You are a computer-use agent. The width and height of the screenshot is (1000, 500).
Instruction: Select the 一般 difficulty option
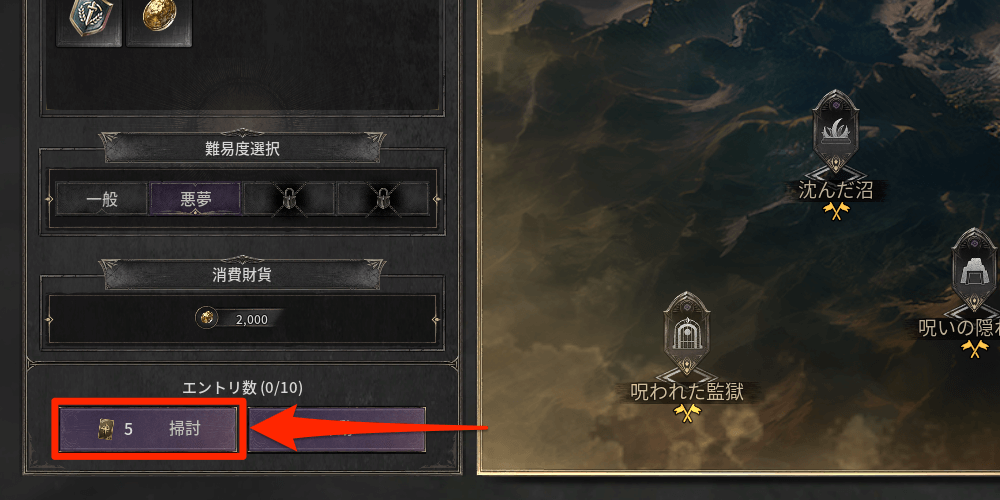[x=102, y=200]
